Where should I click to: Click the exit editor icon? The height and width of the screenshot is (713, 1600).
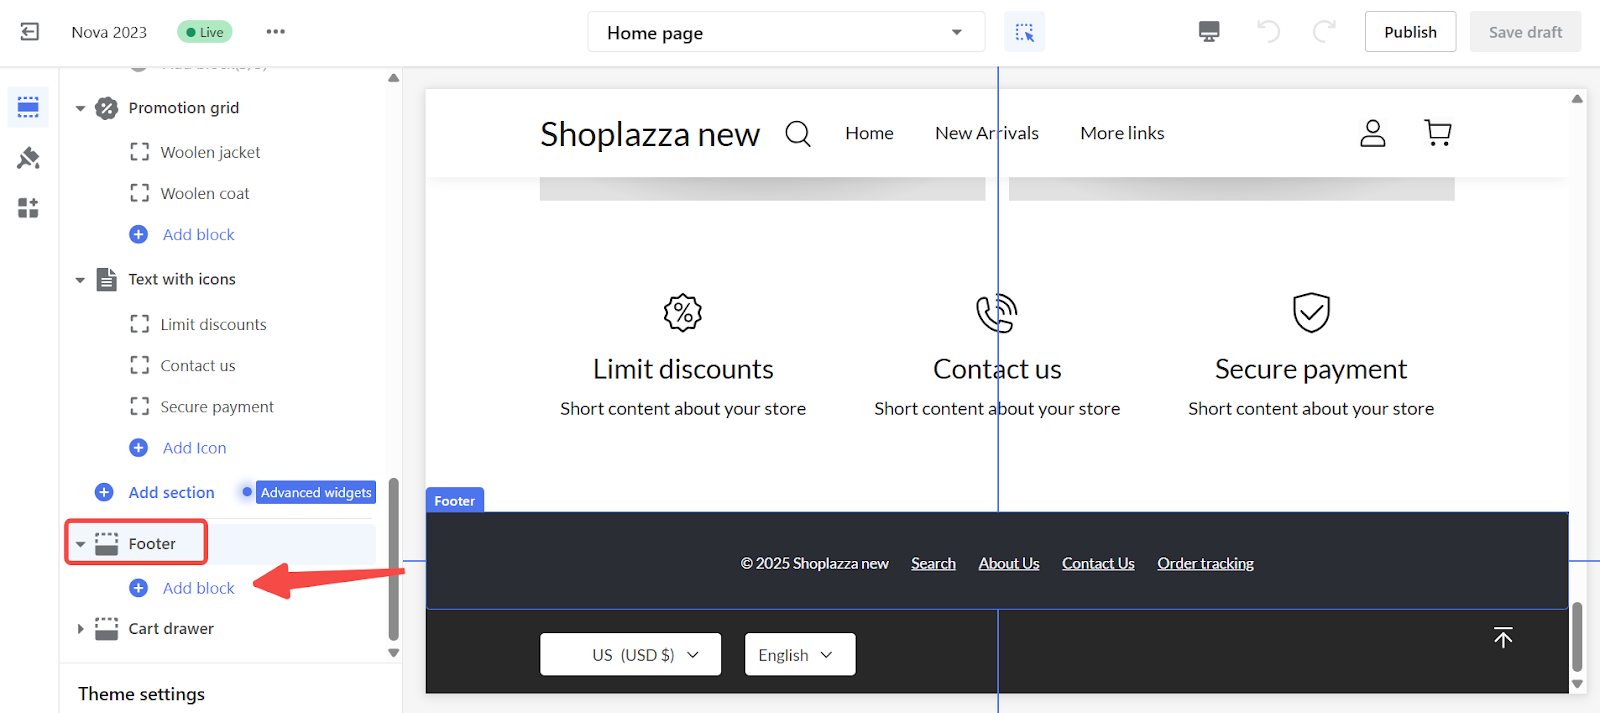[30, 32]
